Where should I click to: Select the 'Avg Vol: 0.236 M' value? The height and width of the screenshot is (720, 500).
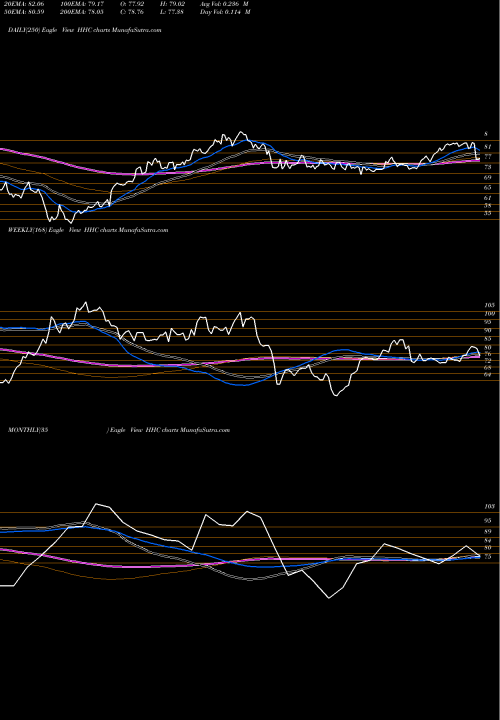[225, 4]
